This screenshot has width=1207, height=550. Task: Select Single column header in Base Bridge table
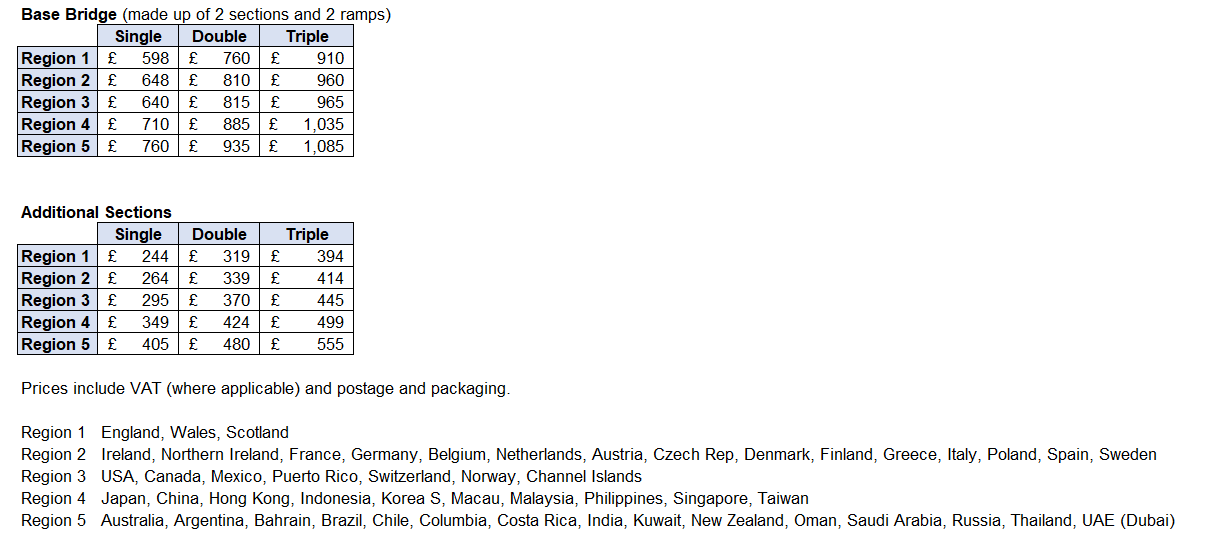click(138, 36)
